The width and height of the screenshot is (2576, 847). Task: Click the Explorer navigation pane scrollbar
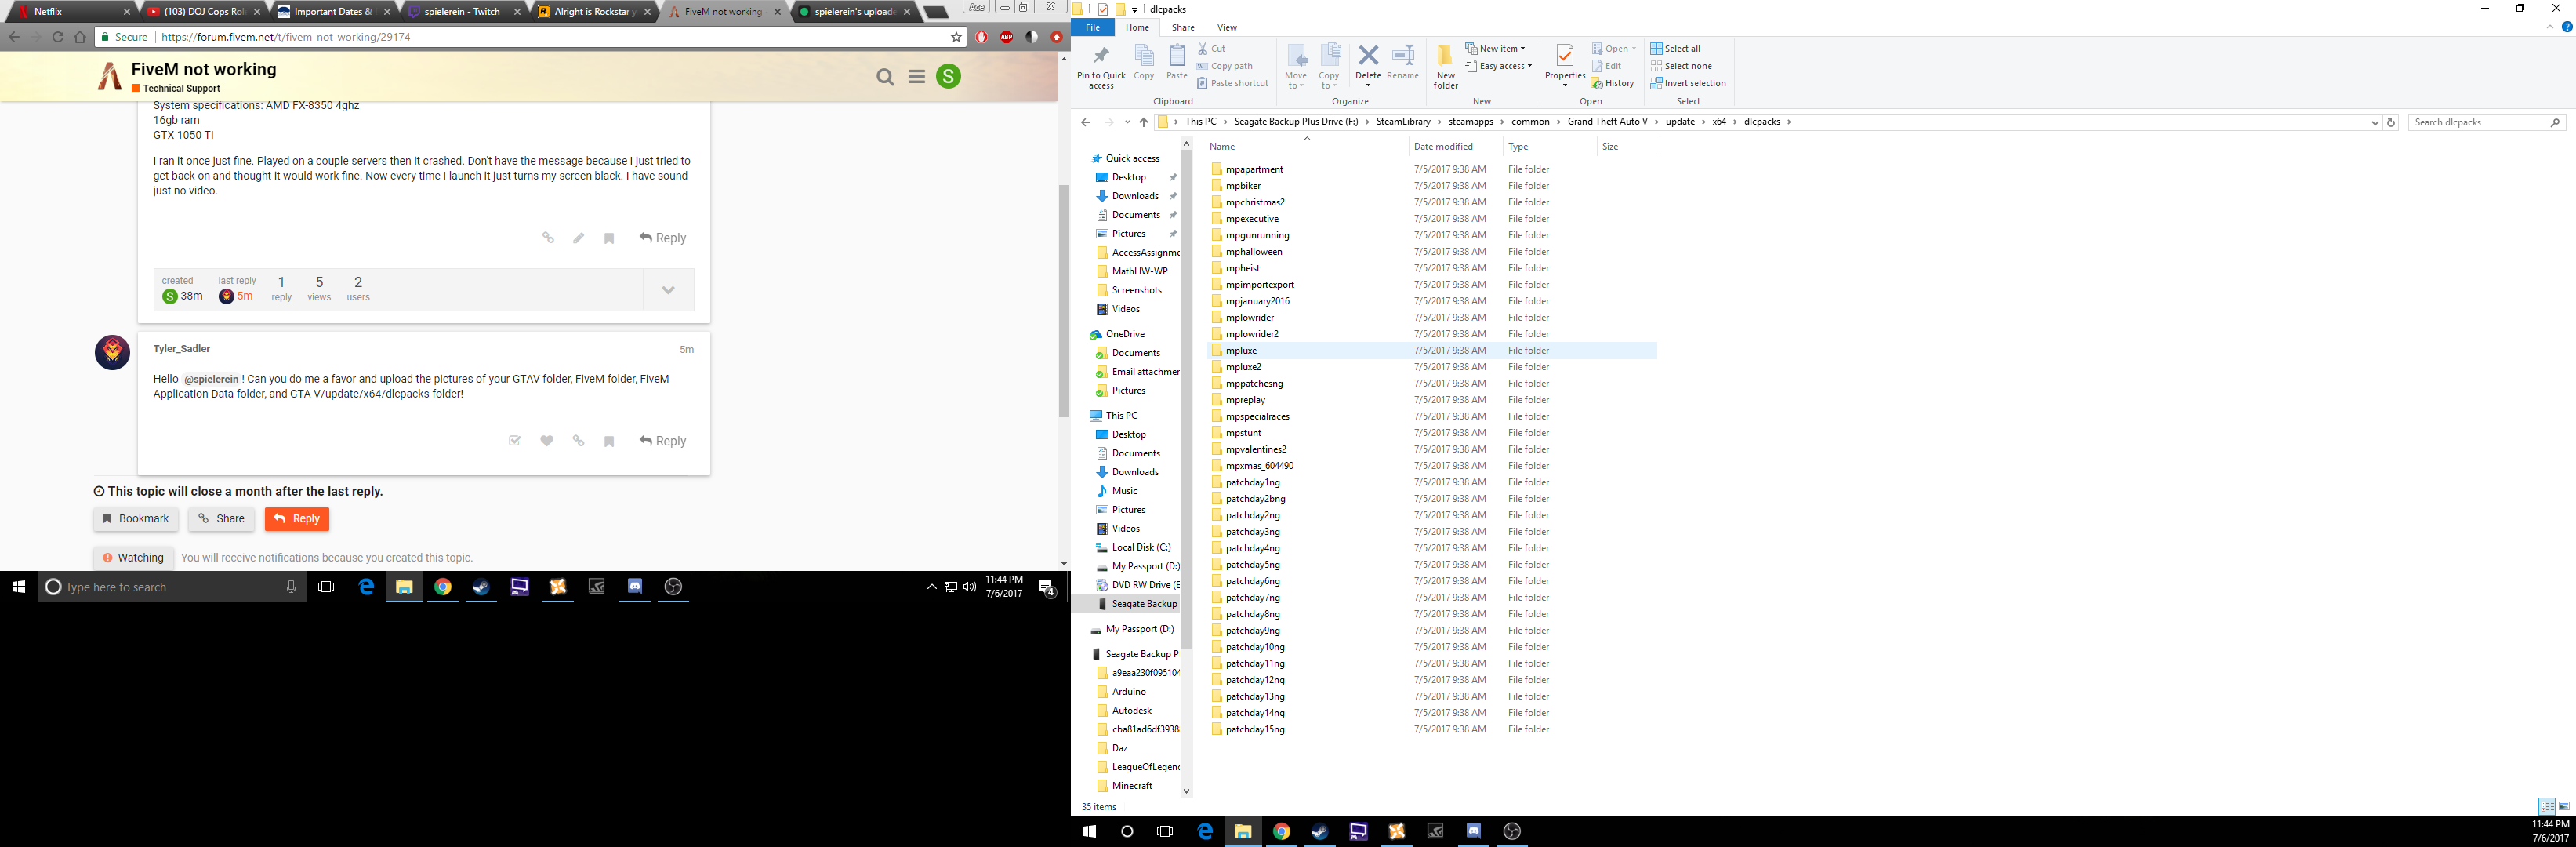pyautogui.click(x=1186, y=400)
